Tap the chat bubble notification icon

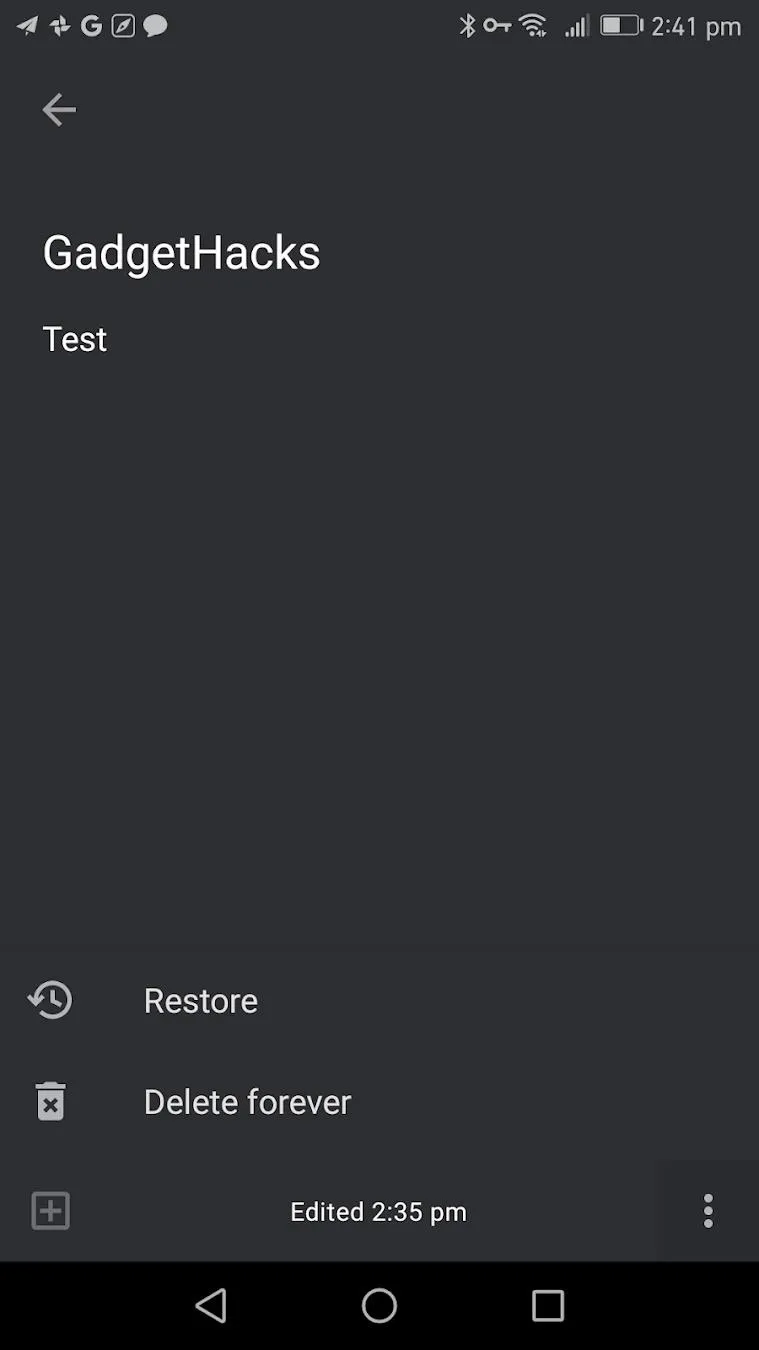(155, 26)
